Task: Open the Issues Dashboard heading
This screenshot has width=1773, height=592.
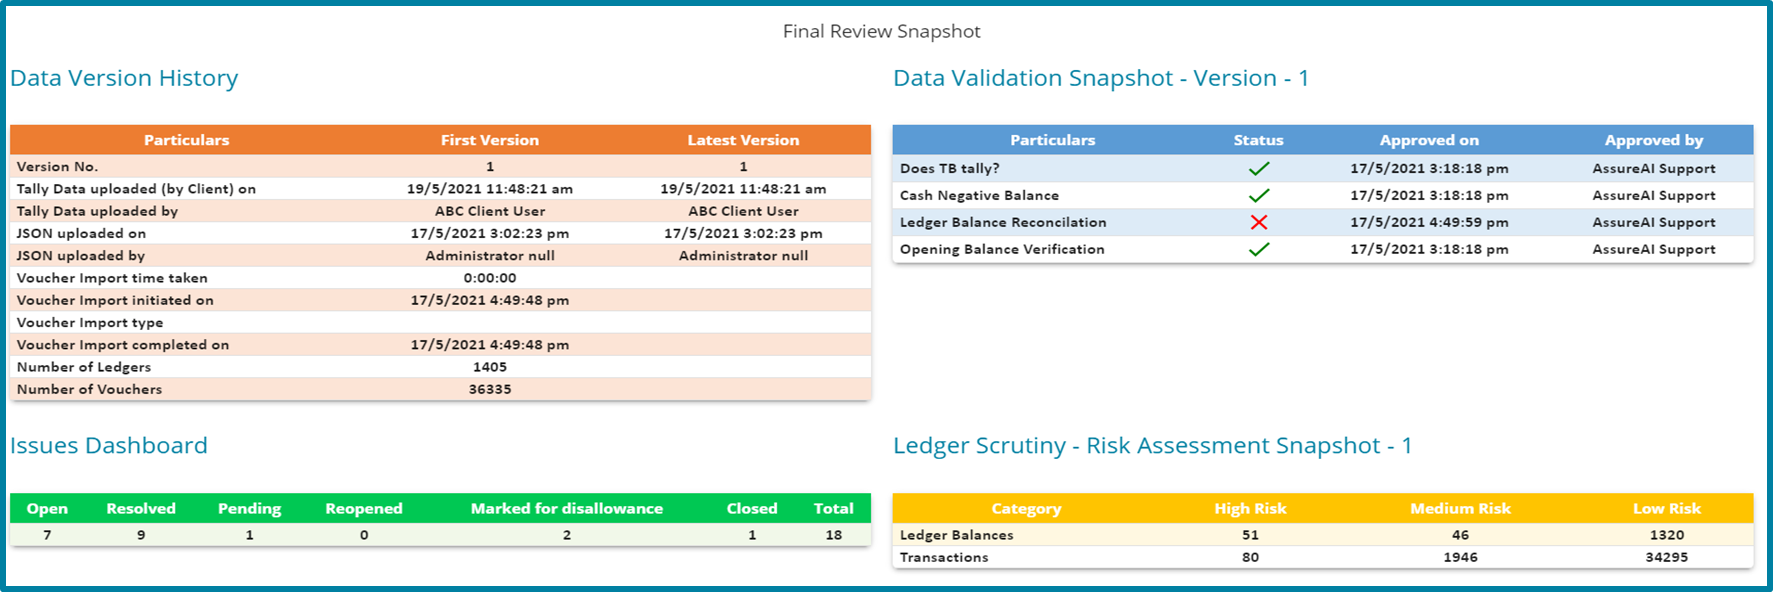Action: click(109, 446)
